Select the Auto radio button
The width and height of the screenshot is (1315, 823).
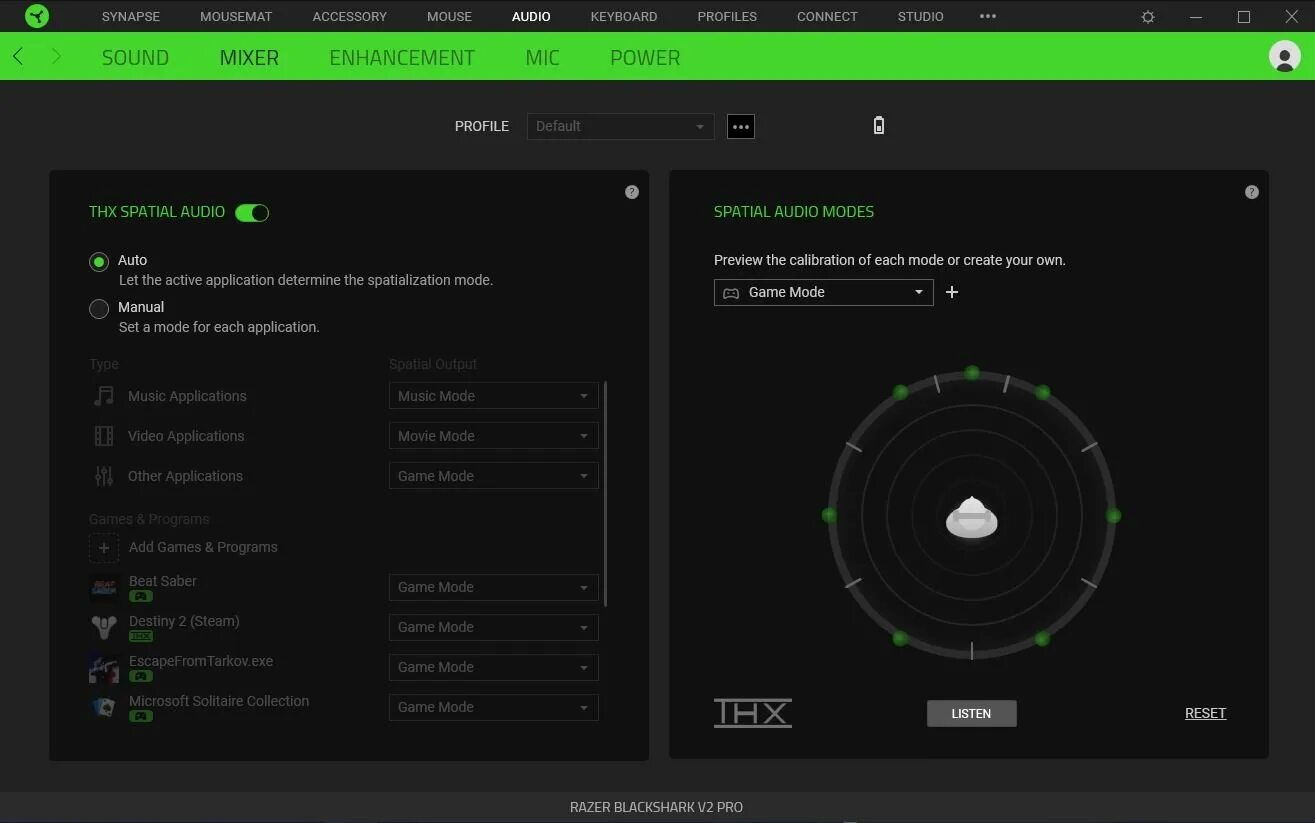[x=99, y=262]
